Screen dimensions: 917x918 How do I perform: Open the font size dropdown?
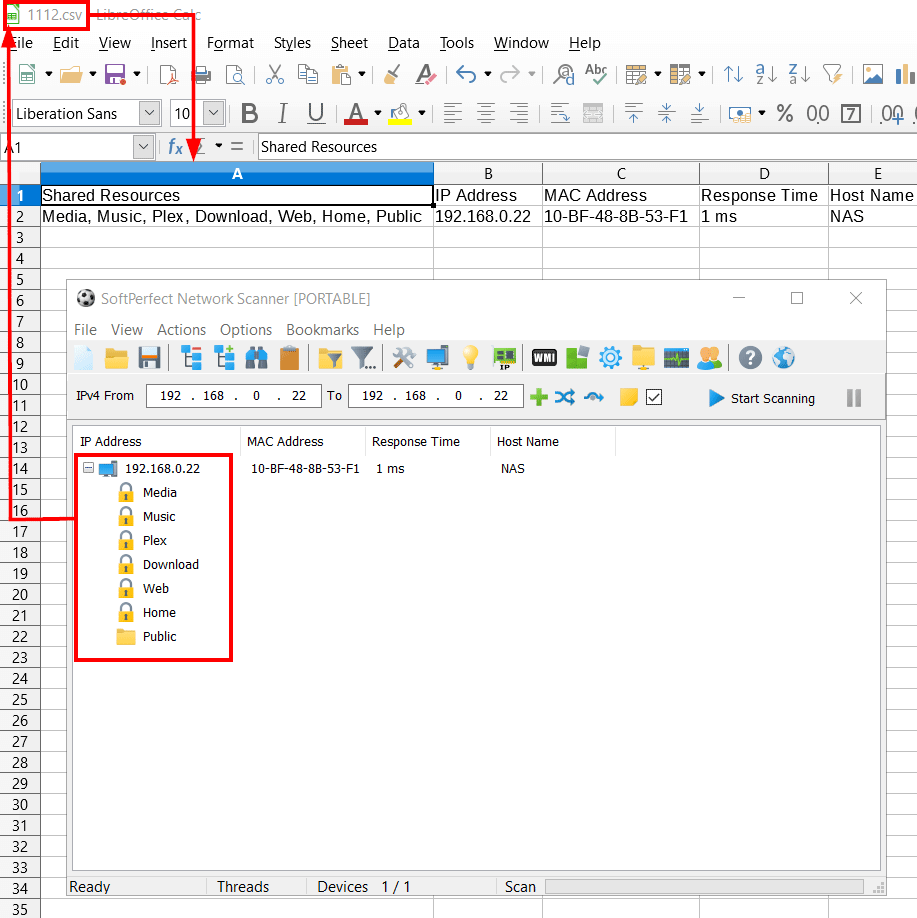pyautogui.click(x=214, y=113)
